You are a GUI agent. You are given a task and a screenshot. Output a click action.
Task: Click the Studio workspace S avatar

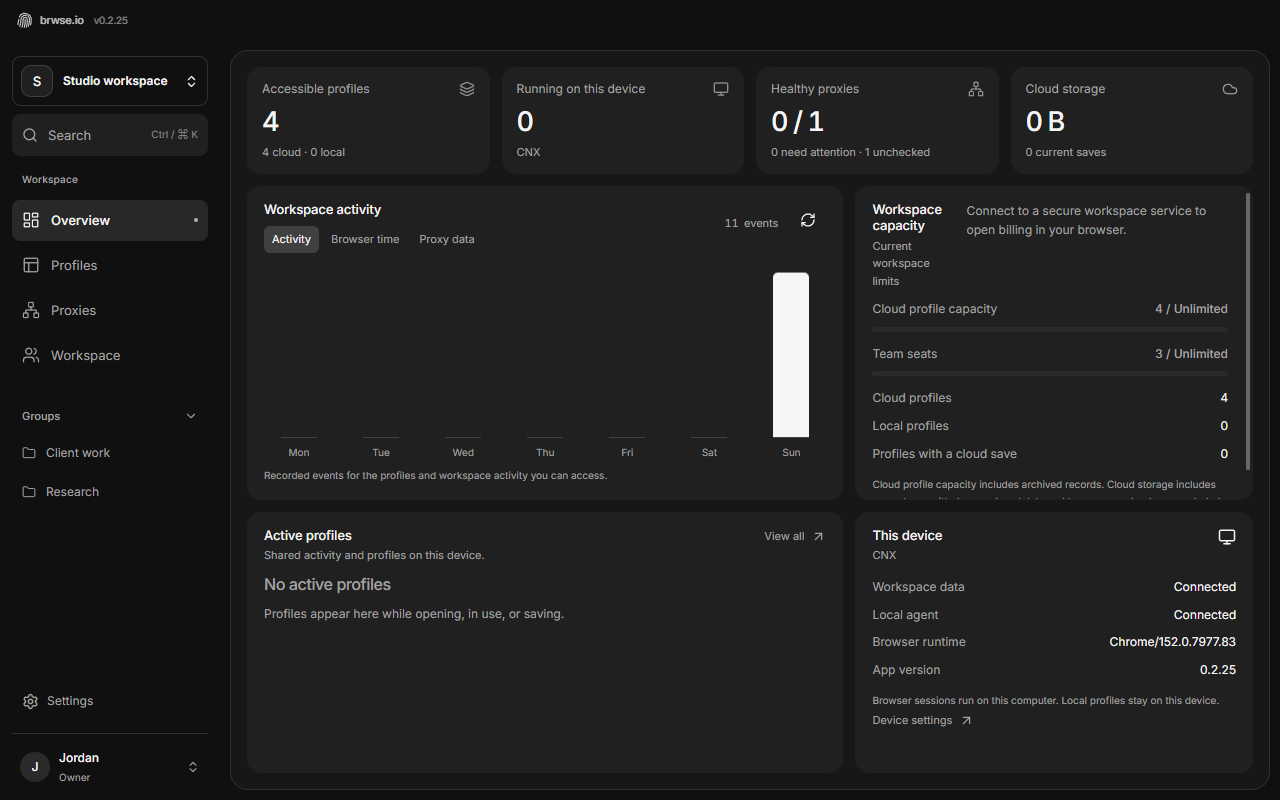[37, 81]
